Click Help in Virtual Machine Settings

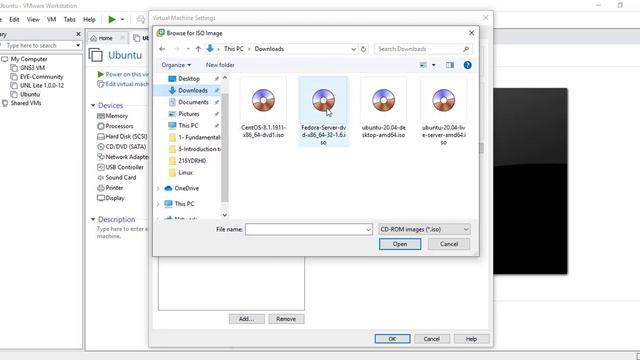471,339
